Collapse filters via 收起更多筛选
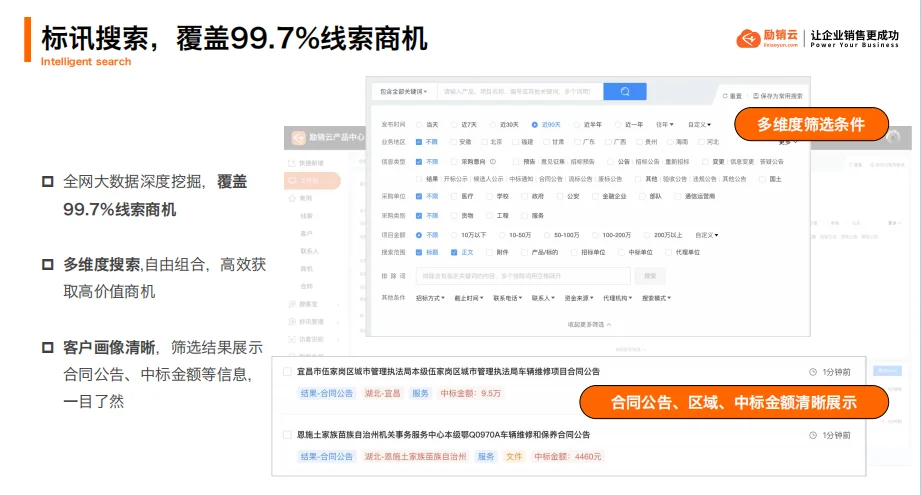Image resolution: width=921 pixels, height=495 pixels. pos(589,324)
